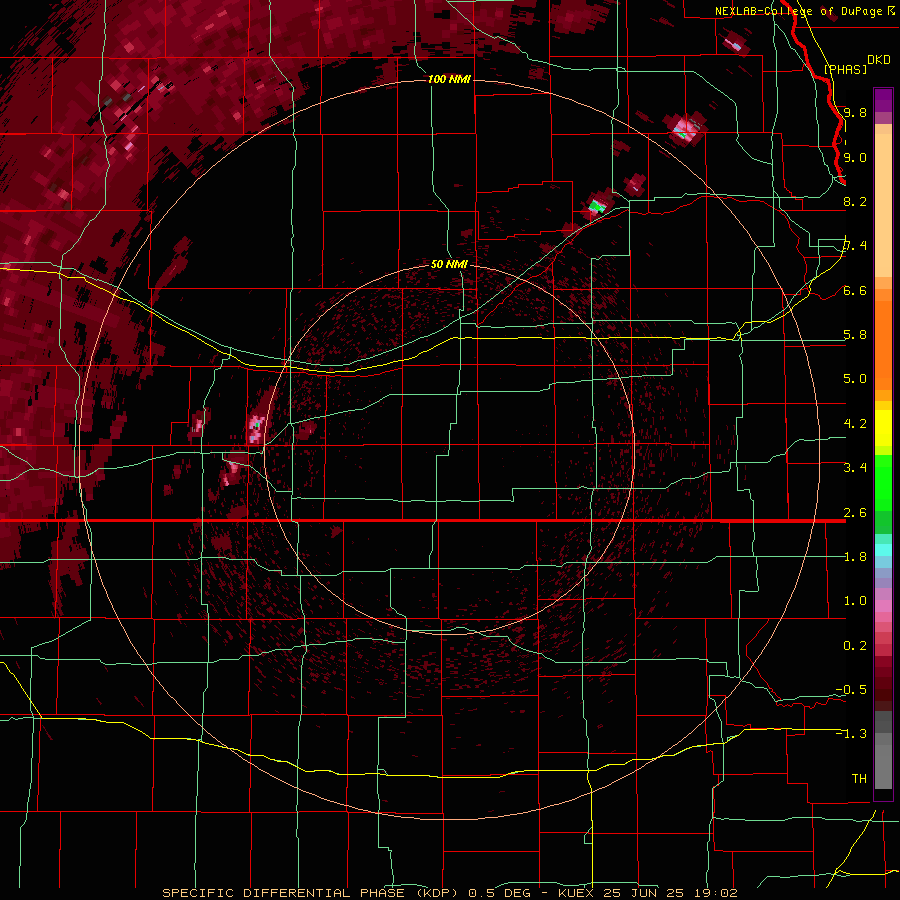Click the Specific Differential Phase caption text
900x900 pixels.
pyautogui.click(x=449, y=893)
